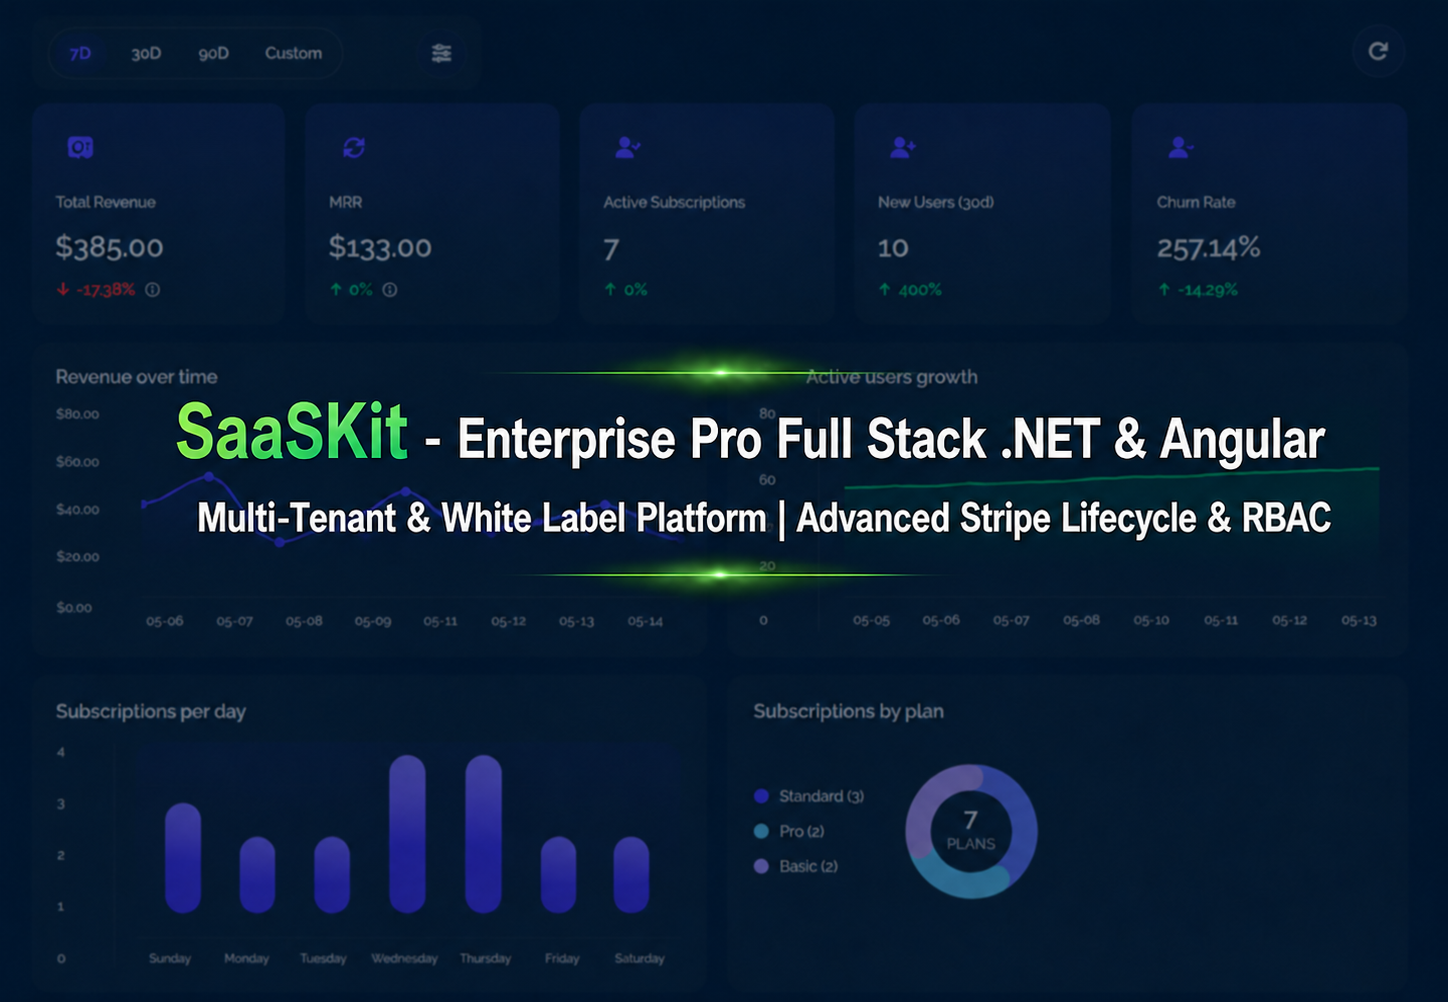Click the MRR value $133.00
This screenshot has height=1002, width=1448.
(x=380, y=247)
